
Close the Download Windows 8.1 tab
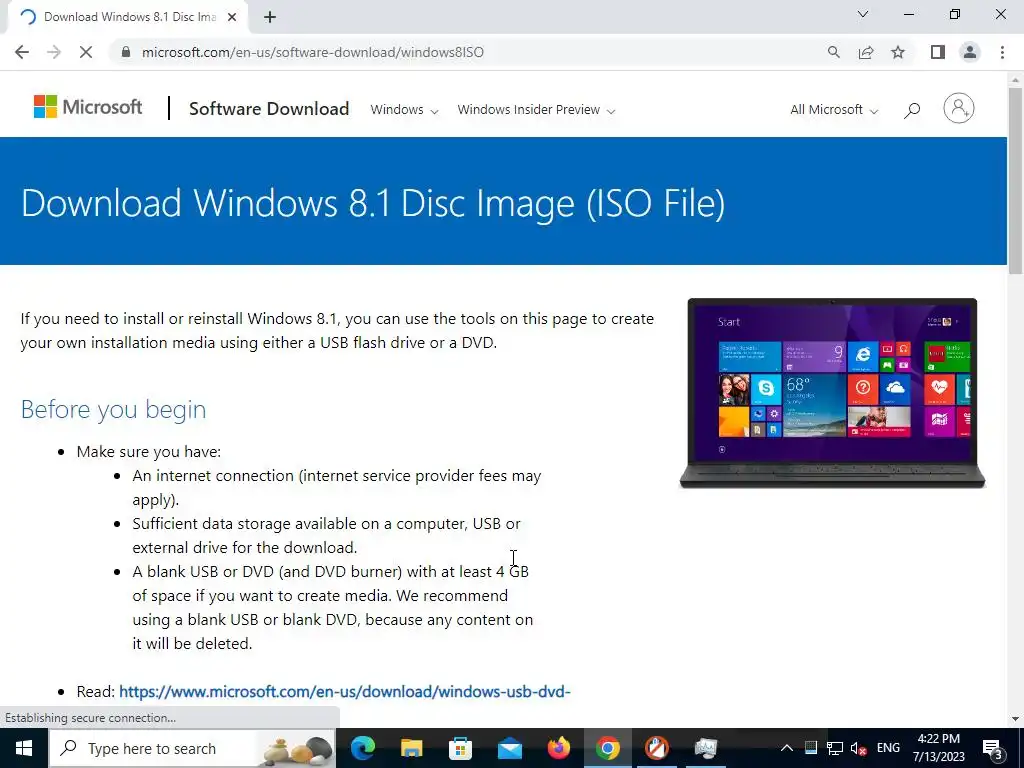pyautogui.click(x=232, y=17)
